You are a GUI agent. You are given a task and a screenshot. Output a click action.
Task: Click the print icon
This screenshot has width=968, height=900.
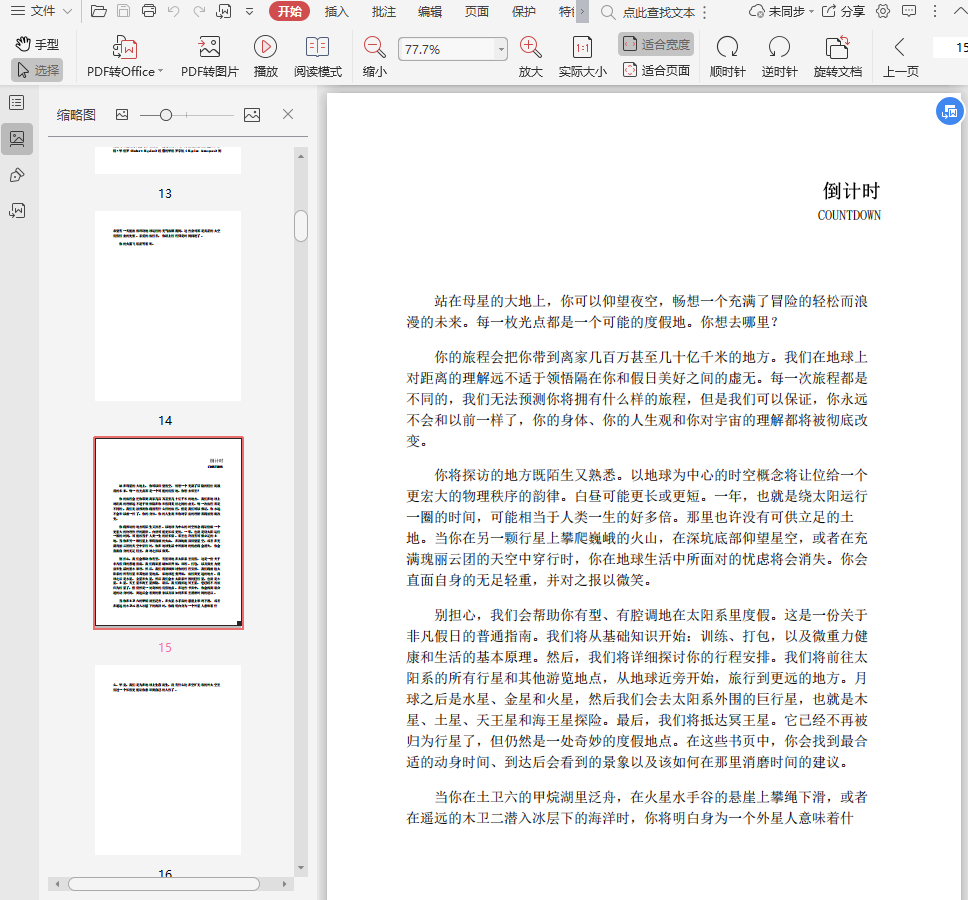click(149, 11)
